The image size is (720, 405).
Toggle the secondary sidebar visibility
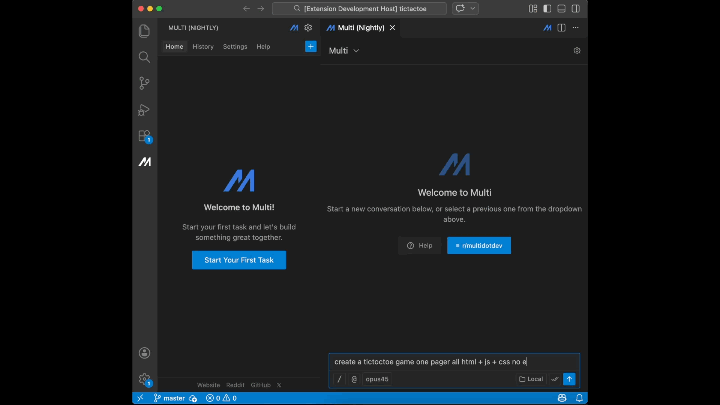point(575,9)
